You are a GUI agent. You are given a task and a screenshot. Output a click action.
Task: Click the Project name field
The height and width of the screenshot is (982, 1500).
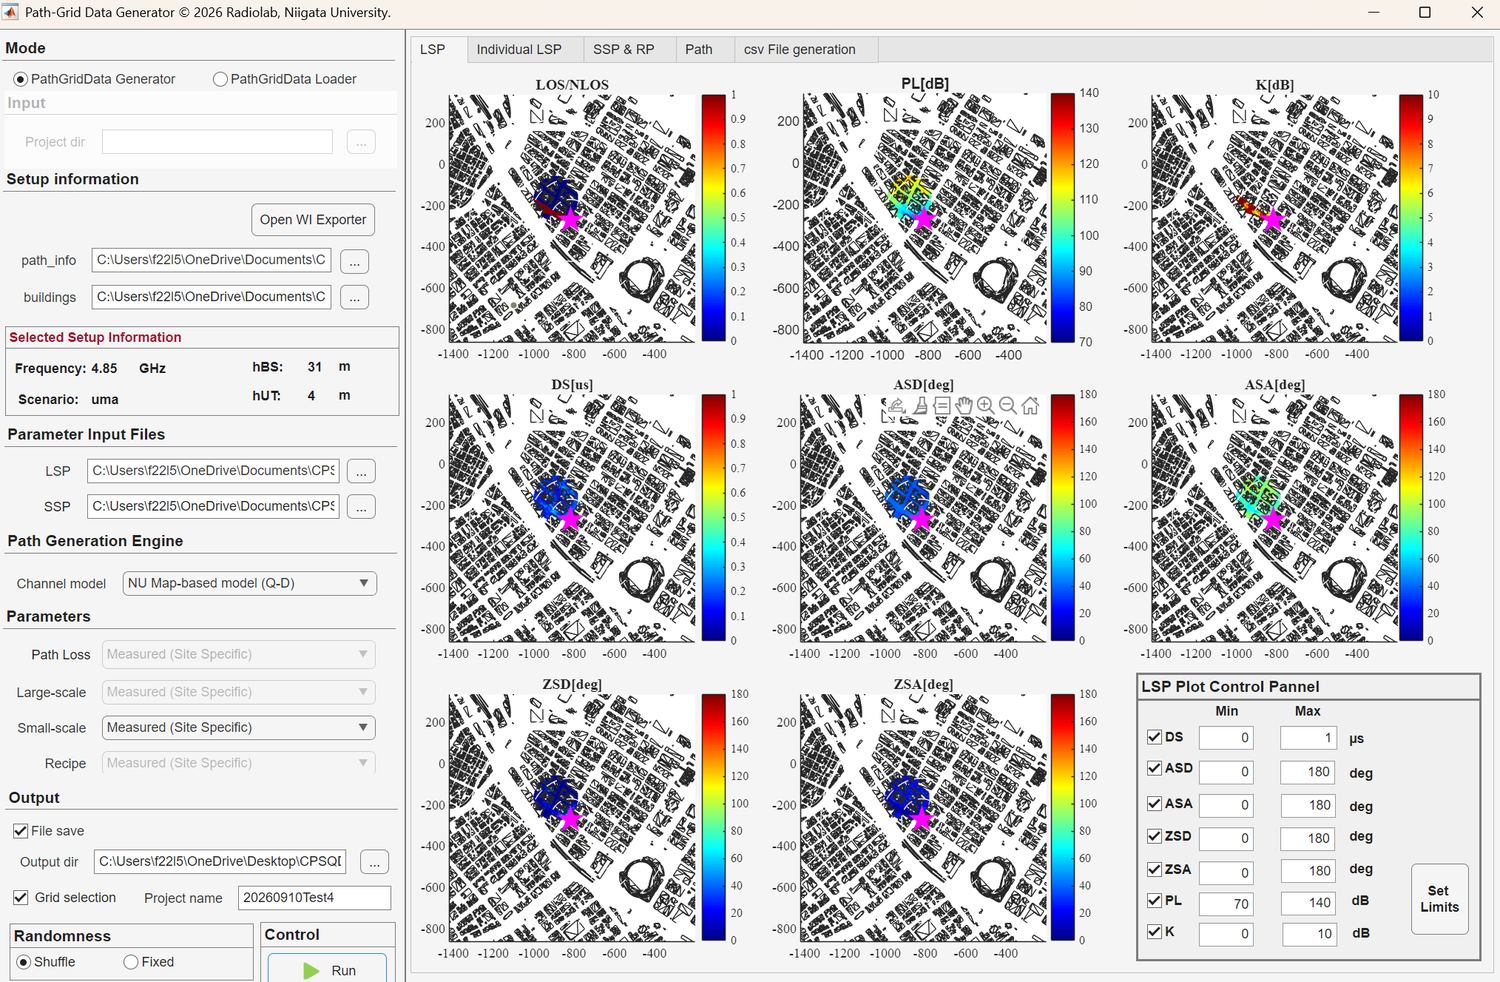coord(314,898)
